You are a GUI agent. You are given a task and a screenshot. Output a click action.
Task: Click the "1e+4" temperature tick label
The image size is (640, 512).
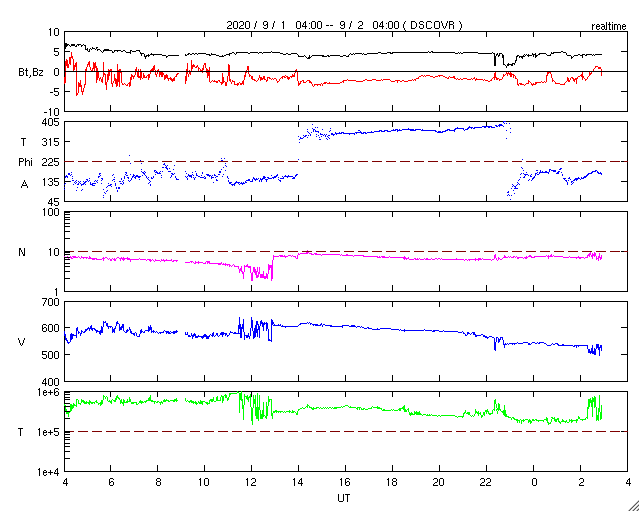pos(49,472)
